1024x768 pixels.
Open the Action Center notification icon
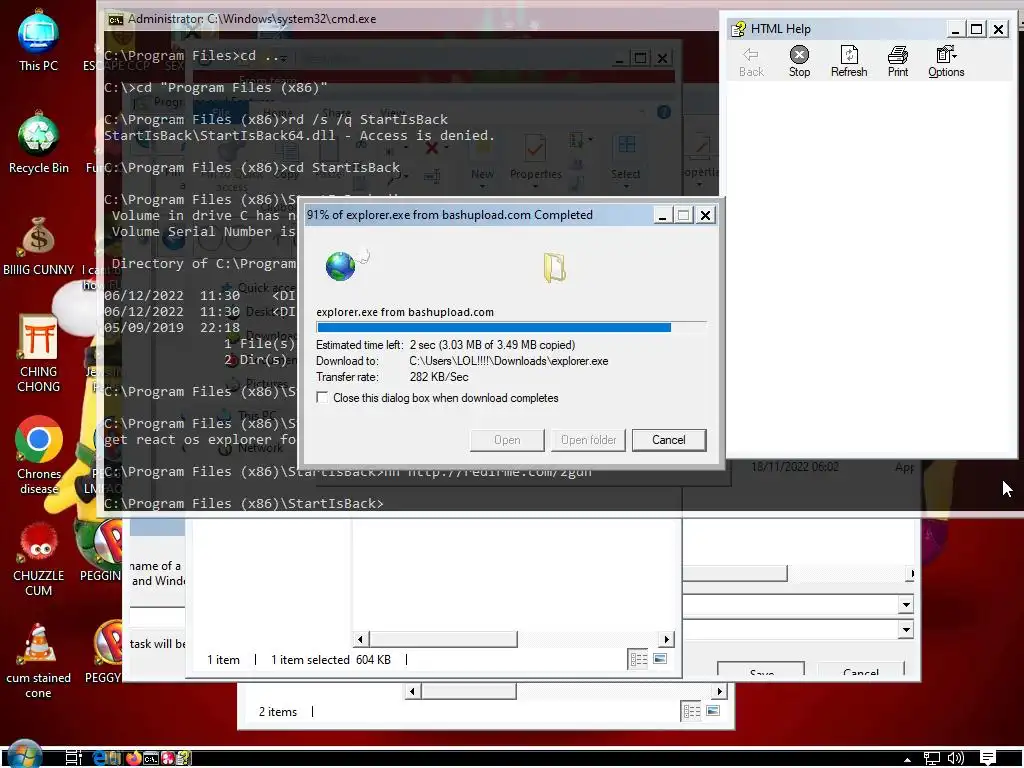click(987, 758)
